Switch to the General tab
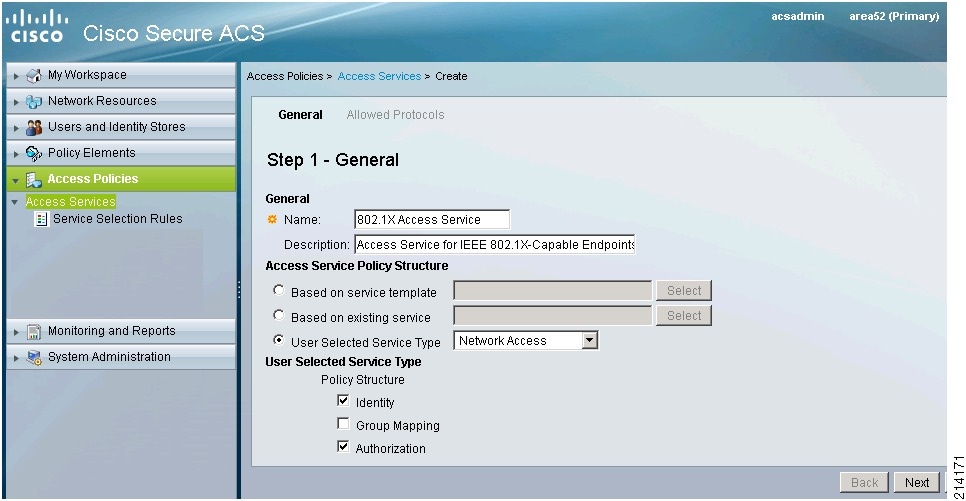 (x=300, y=115)
